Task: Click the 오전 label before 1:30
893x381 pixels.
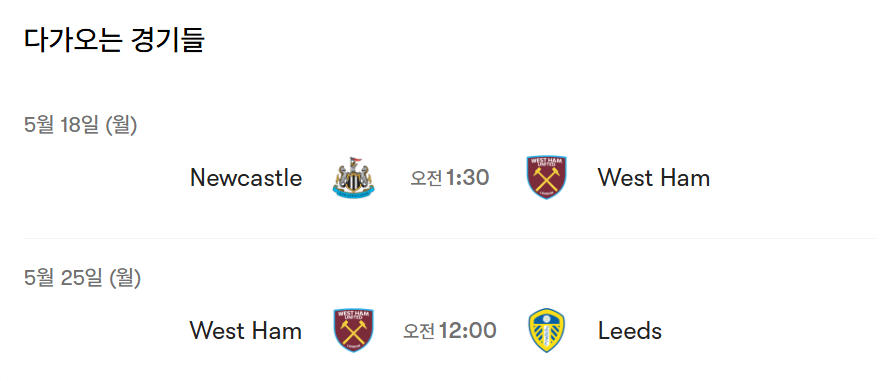Action: [x=427, y=178]
